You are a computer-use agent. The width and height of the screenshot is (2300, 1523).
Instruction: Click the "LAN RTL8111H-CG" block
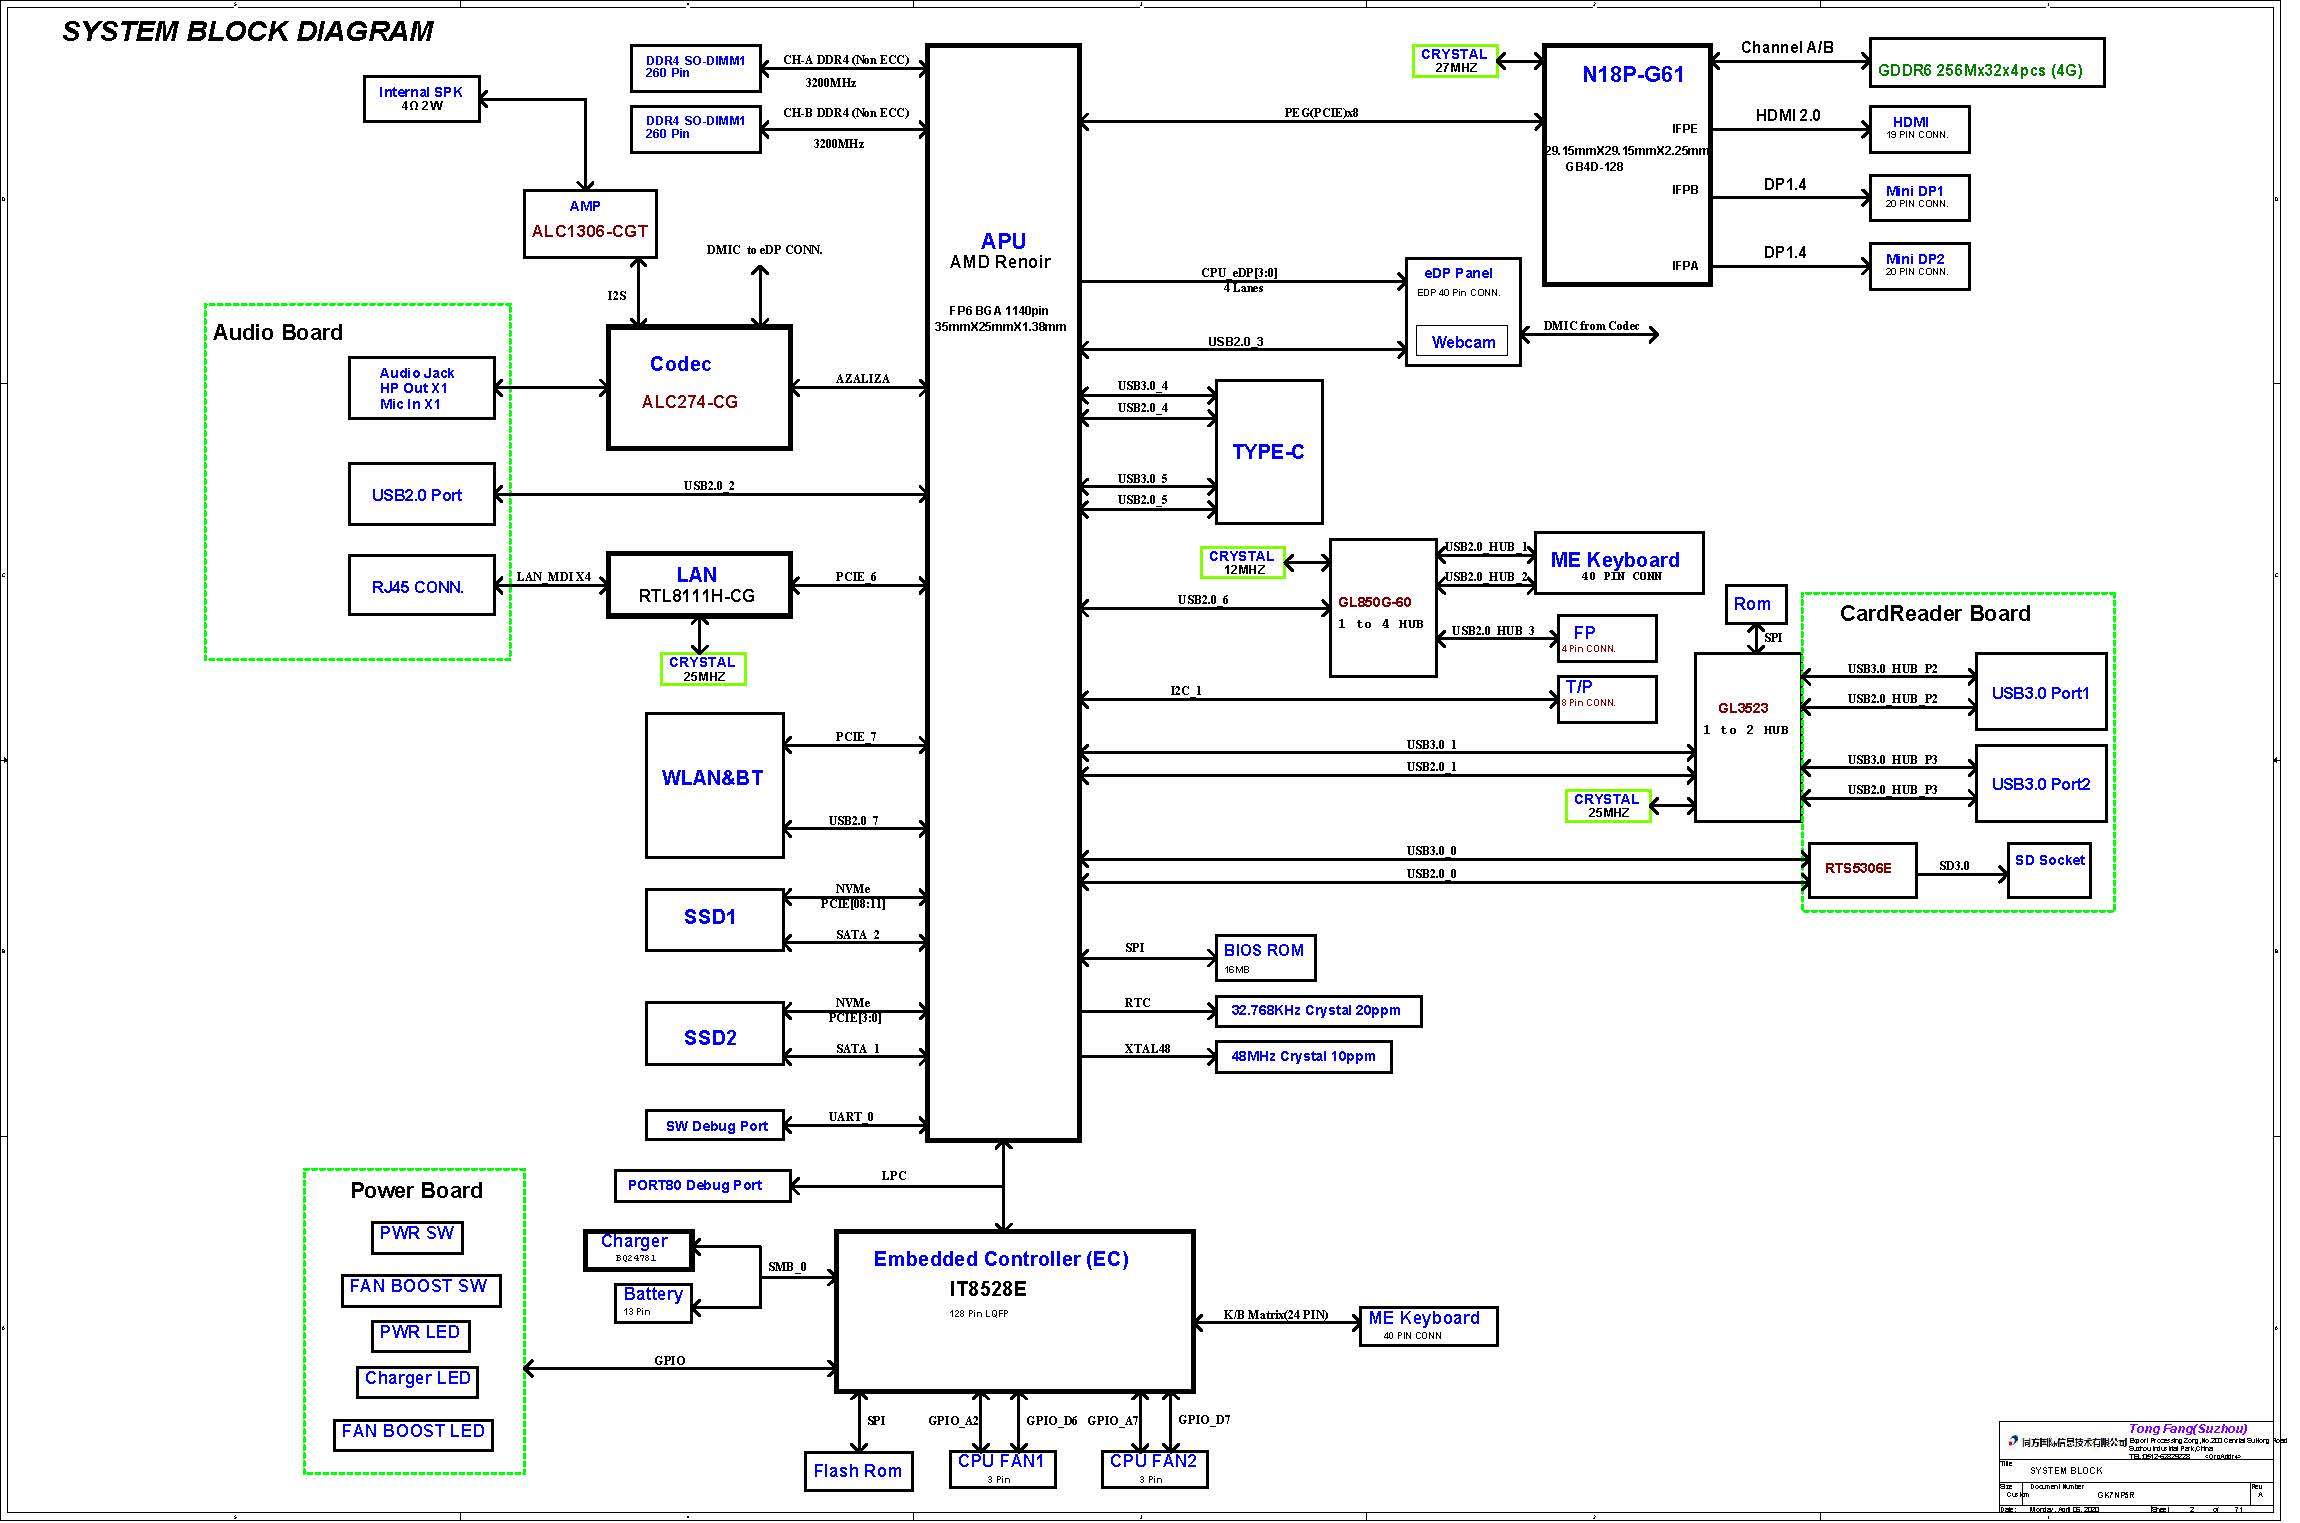[699, 585]
